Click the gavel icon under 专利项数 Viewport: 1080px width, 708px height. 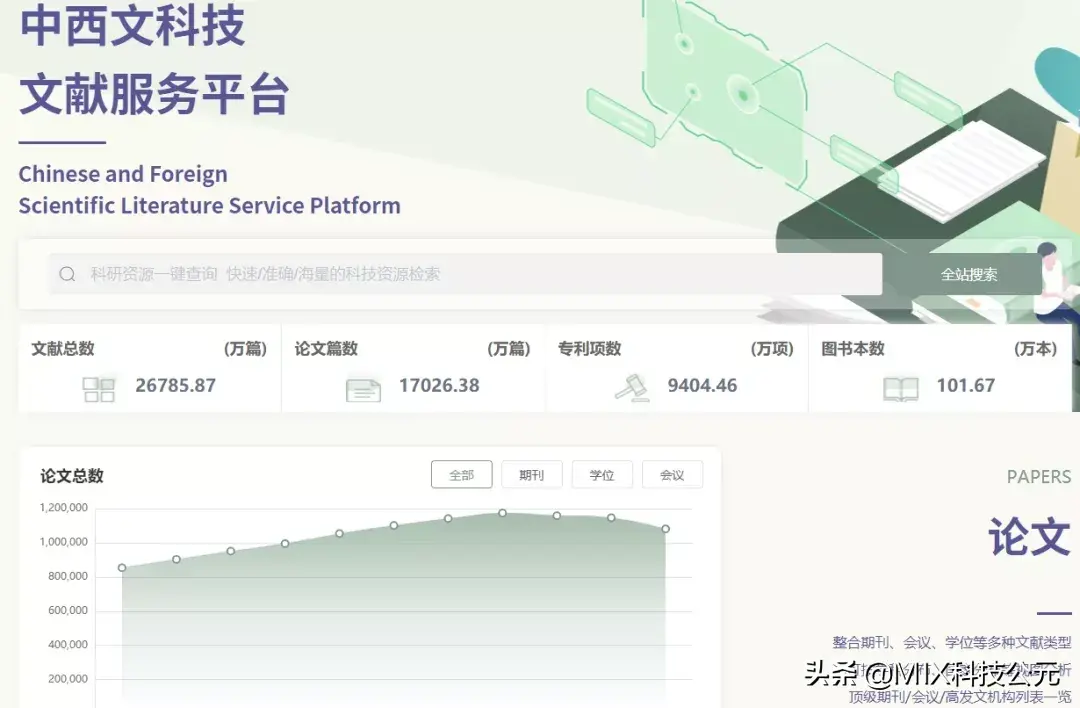(631, 387)
